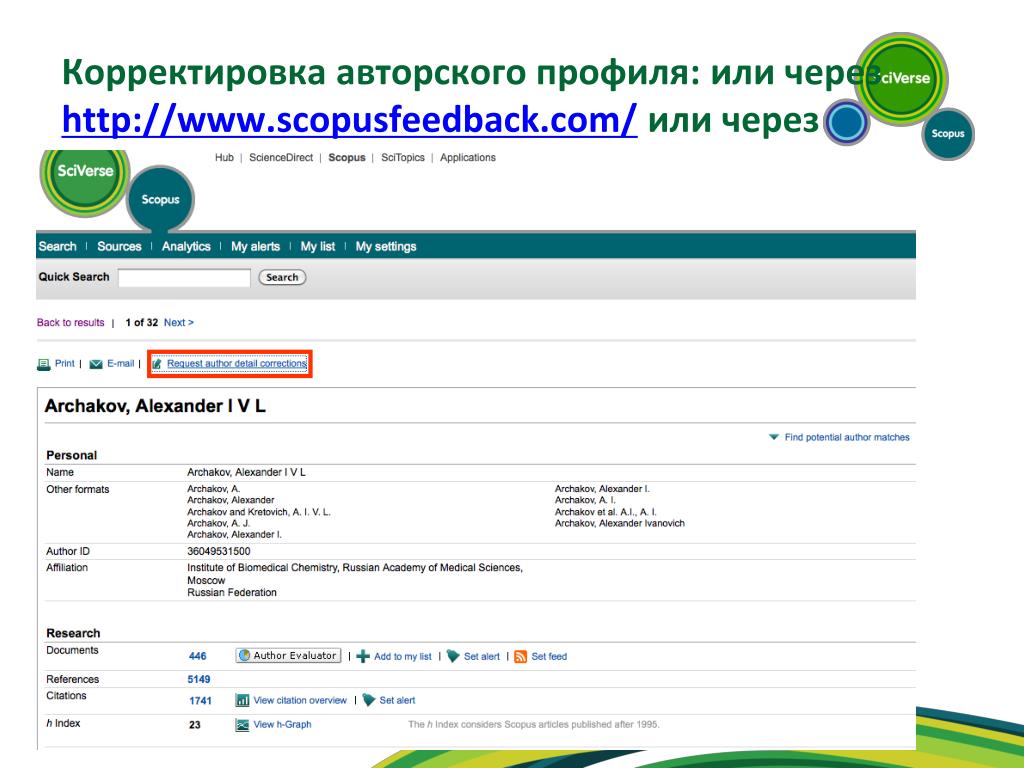Viewport: 1024px width, 768px height.
Task: Click the Print link
Action: click(x=65, y=363)
